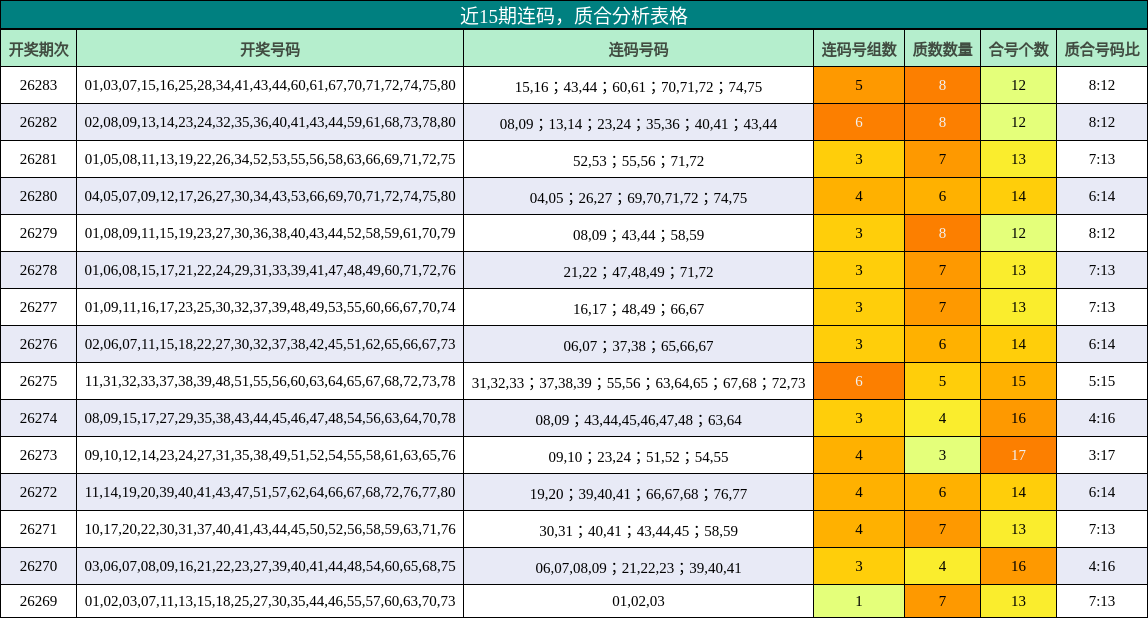This screenshot has height=618, width=1148.
Task: Click composite count 17 in row 26273
Action: [1018, 455]
